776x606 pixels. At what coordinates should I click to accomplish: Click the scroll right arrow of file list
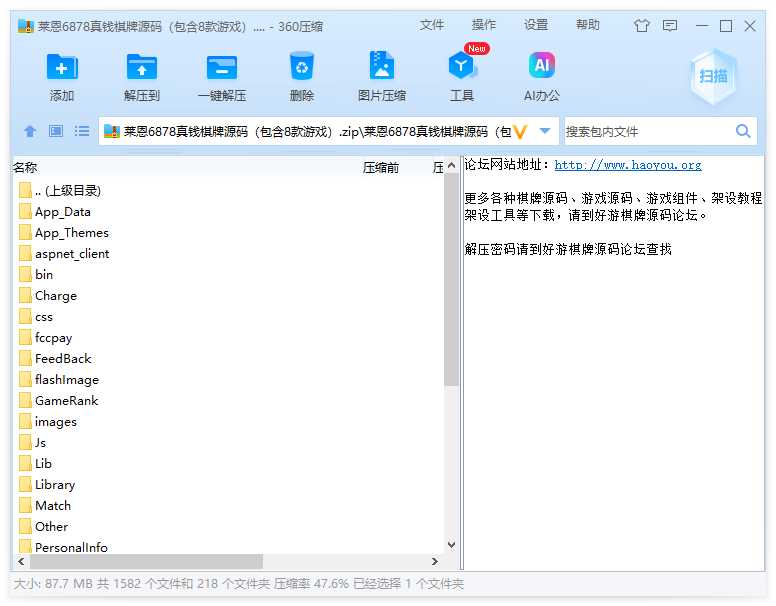click(435, 561)
